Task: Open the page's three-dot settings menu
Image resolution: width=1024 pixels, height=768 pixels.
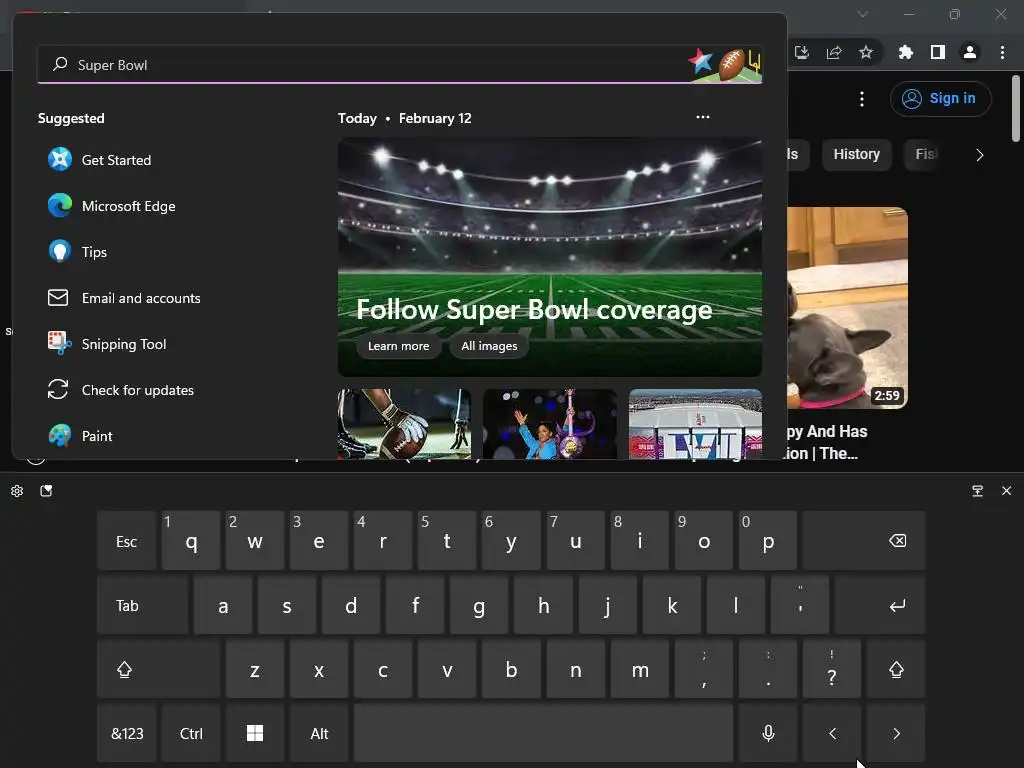Action: [862, 99]
